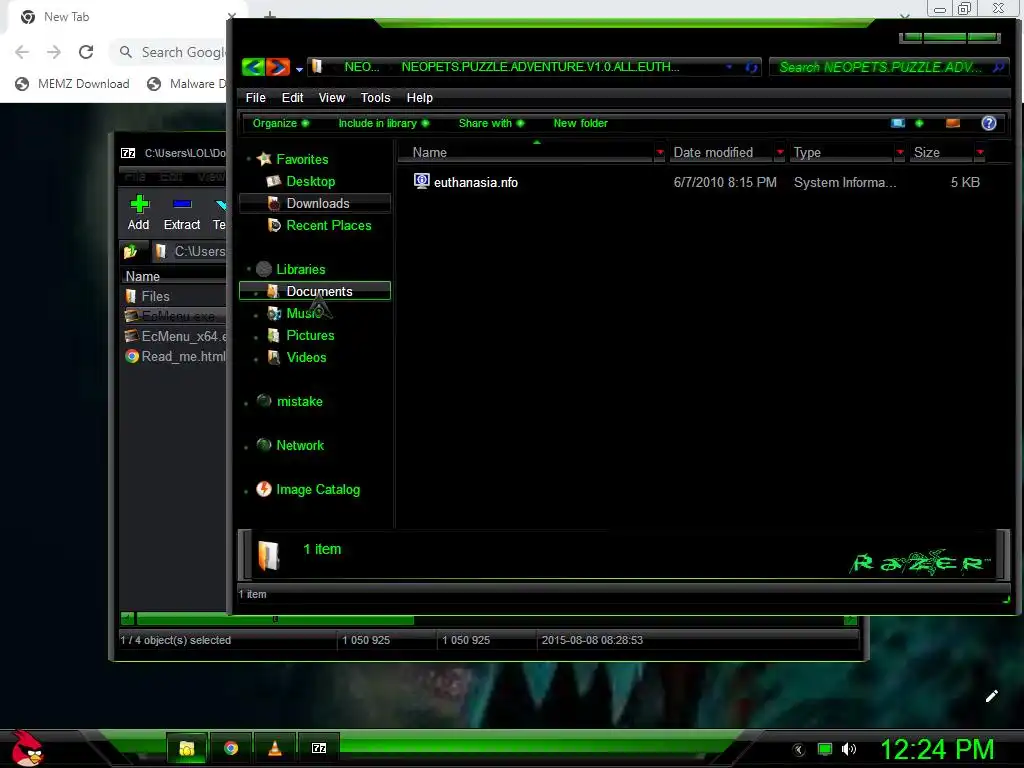Open Recent Places in Favorites
Viewport: 1024px width, 768px height.
click(x=328, y=225)
